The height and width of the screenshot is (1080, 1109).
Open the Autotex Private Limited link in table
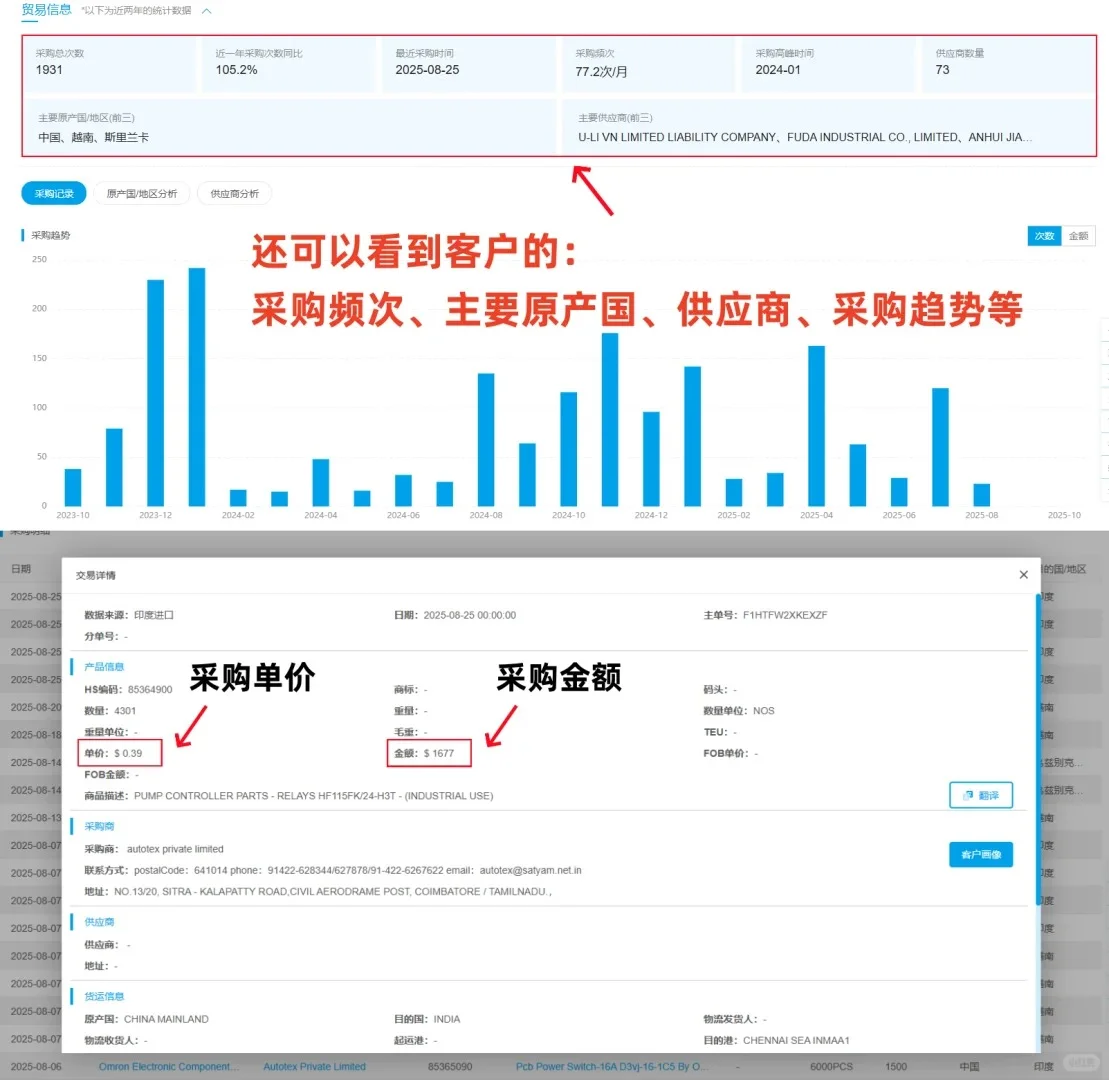[315, 1067]
